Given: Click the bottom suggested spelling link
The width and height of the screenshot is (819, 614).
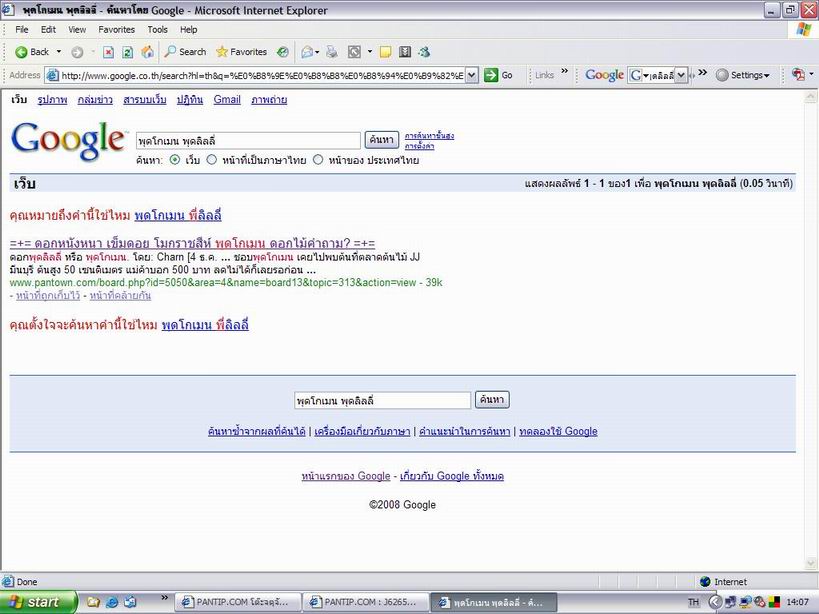Looking at the screenshot, I should tap(205, 325).
